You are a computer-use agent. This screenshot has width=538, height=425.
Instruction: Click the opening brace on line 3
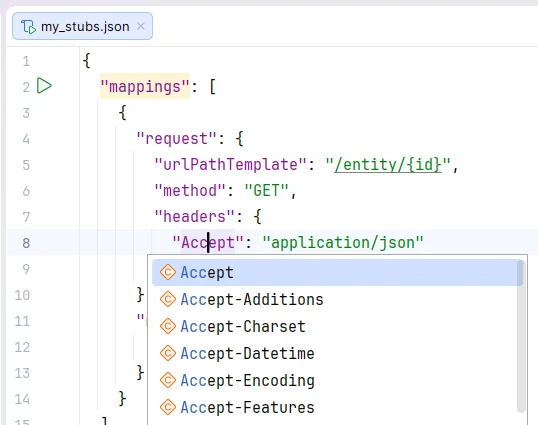(122, 113)
